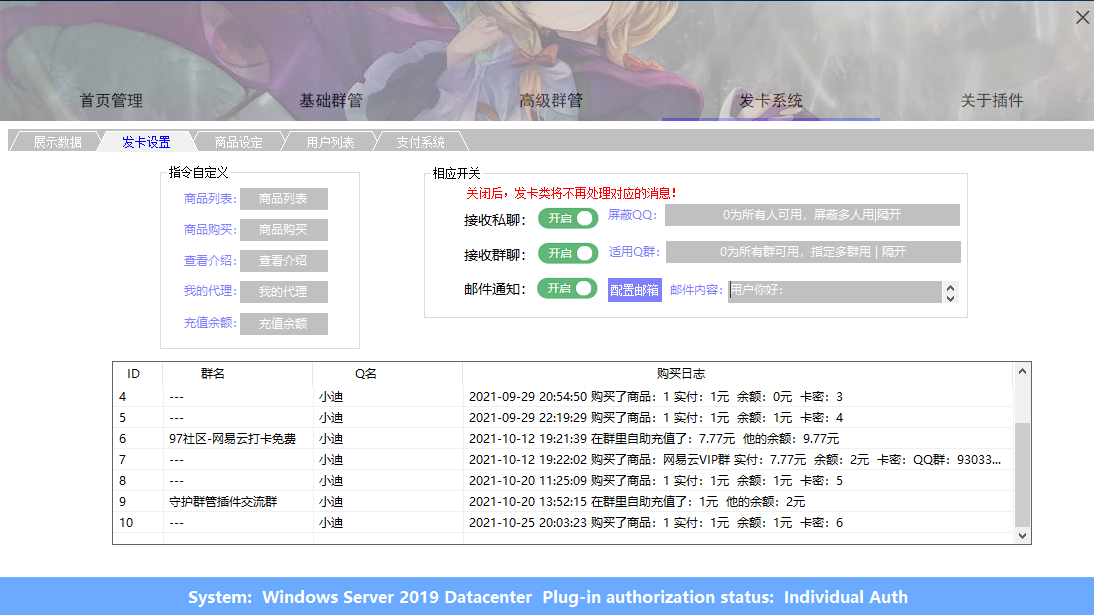
Task: Toggle the 接收群聊 switch
Action: pyautogui.click(x=568, y=253)
